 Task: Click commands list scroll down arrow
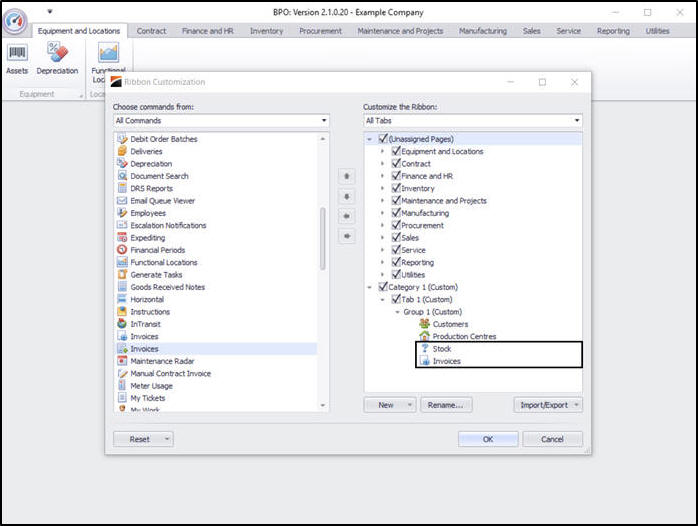click(x=323, y=405)
